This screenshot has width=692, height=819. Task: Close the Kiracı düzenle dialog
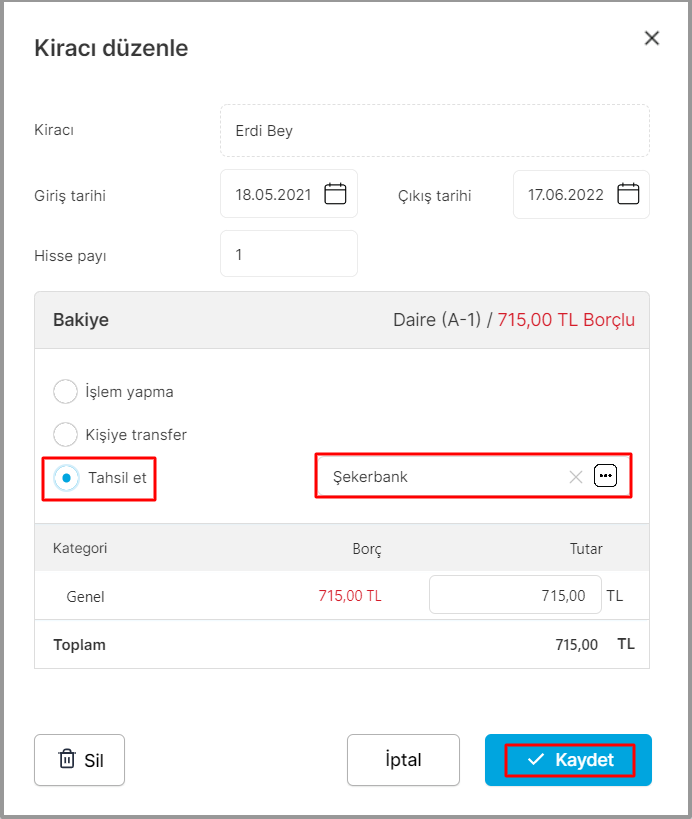[651, 38]
